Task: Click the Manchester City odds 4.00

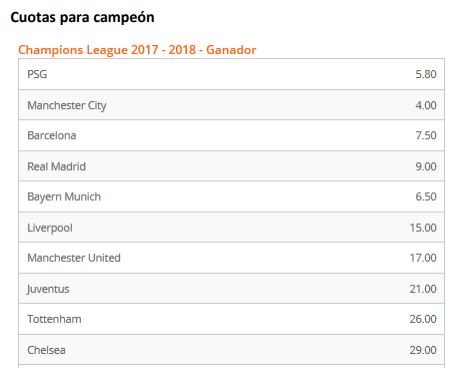Action: [x=426, y=105]
